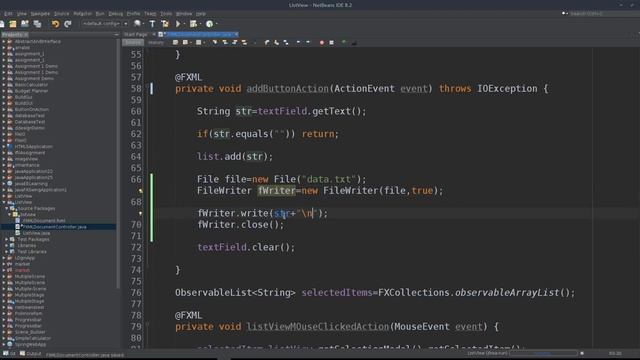Screen dimensions: 640x360
Task: Click the Build Project hammer icon
Action: click(152, 24)
